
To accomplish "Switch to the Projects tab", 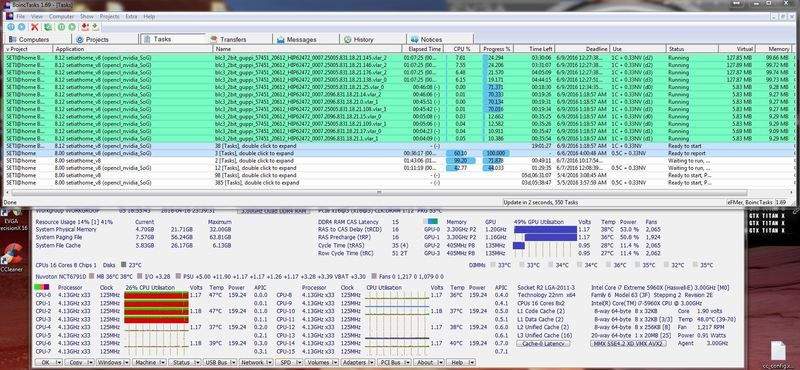I will click(105, 39).
